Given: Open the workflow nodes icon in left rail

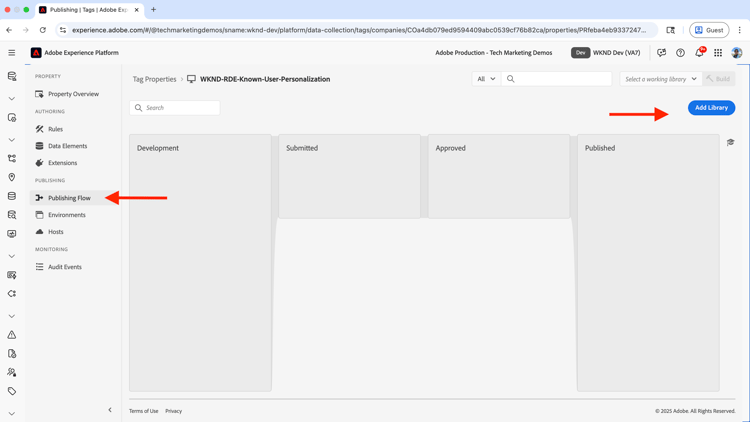Looking at the screenshot, I should (x=12, y=158).
